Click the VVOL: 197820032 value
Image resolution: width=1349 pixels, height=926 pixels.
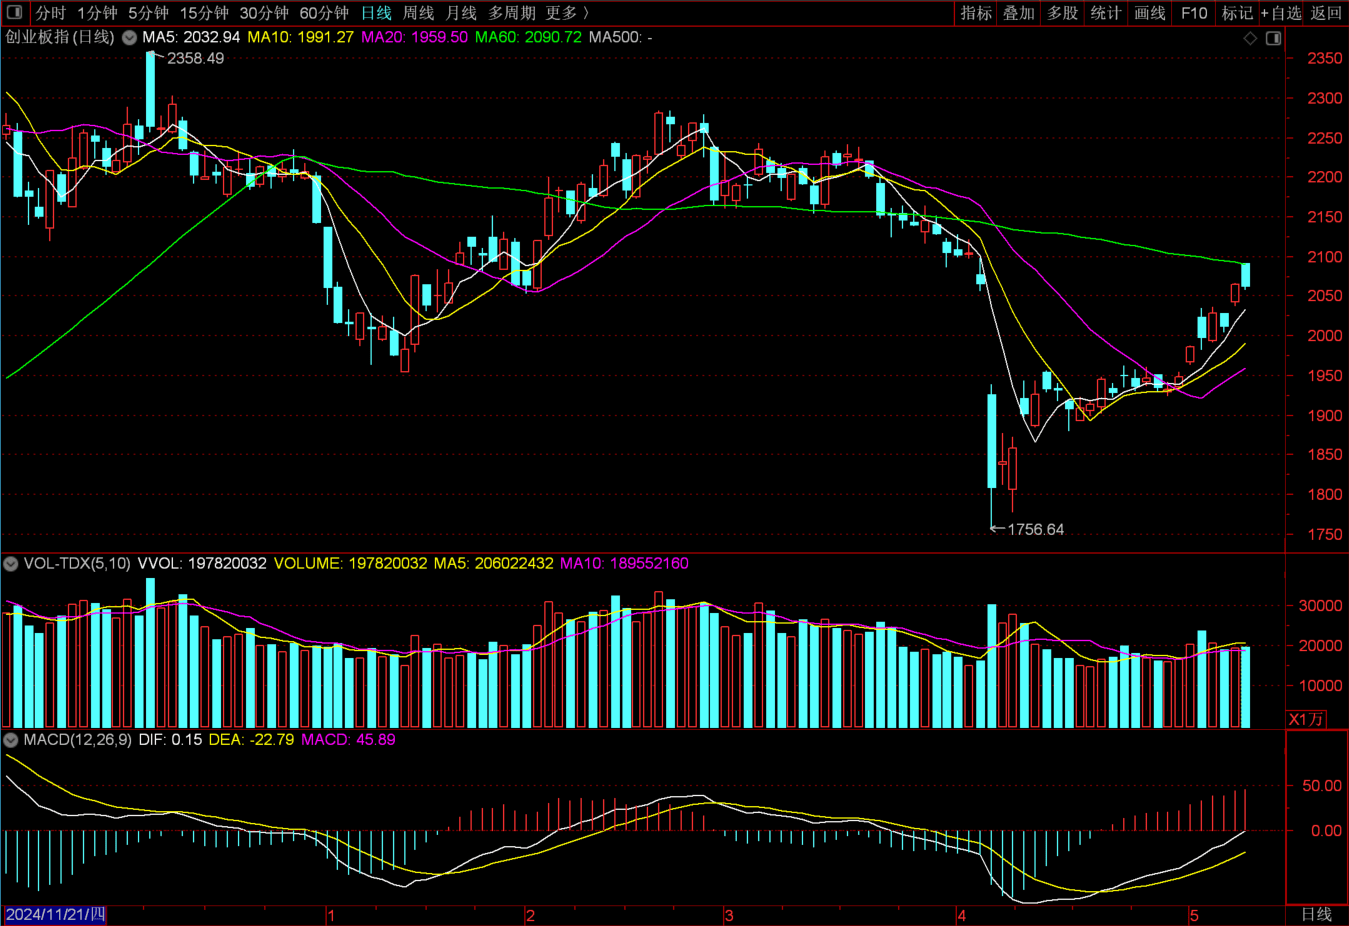202,564
